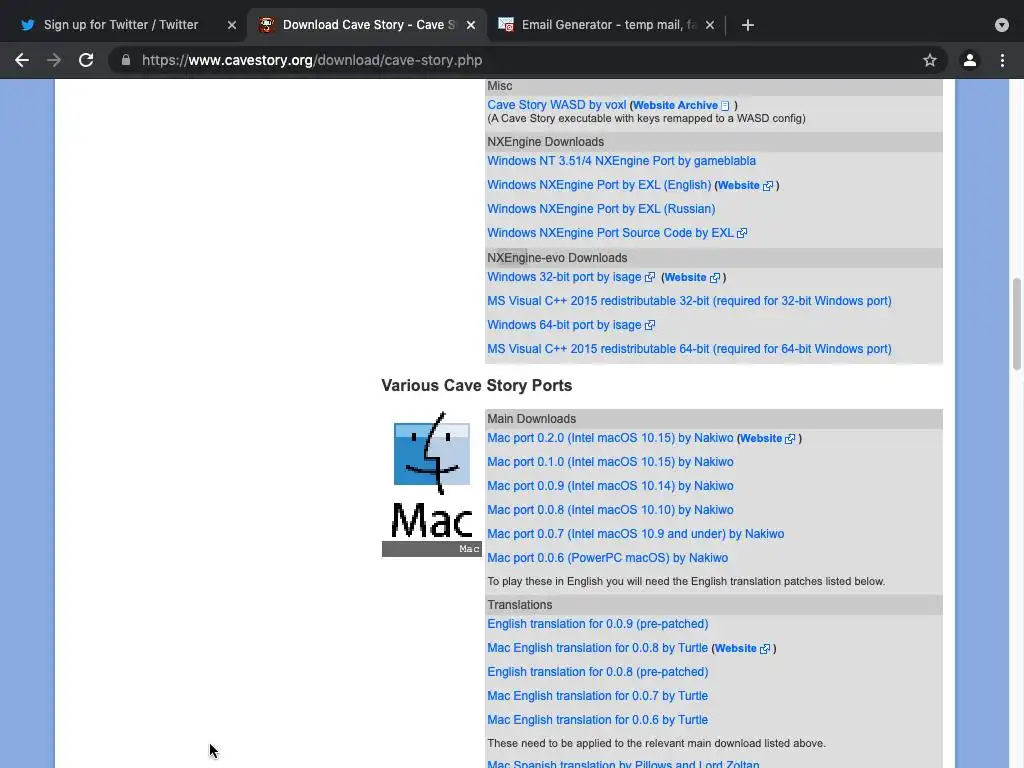Click the forward navigation arrow

(54, 60)
